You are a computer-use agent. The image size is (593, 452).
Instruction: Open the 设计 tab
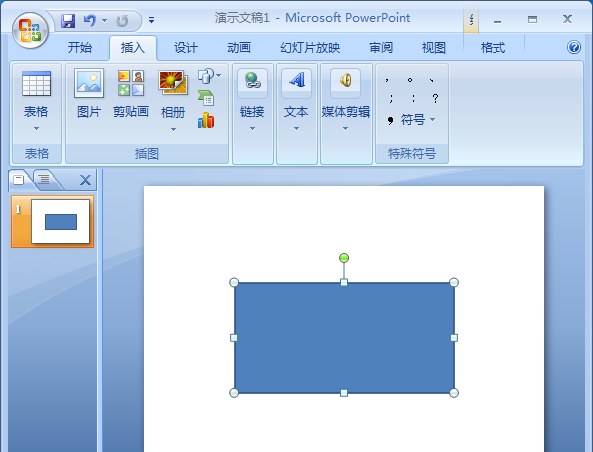pyautogui.click(x=186, y=48)
